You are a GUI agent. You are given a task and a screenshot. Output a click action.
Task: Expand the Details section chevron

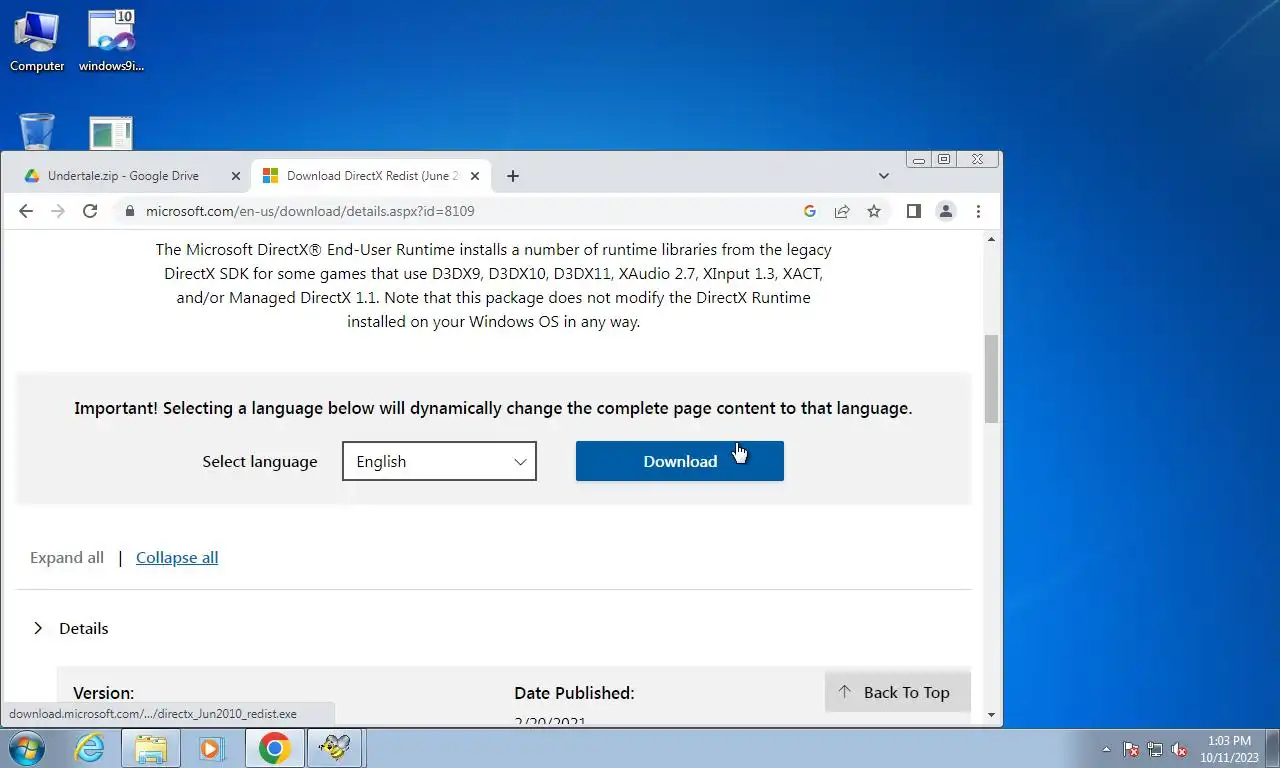[38, 628]
